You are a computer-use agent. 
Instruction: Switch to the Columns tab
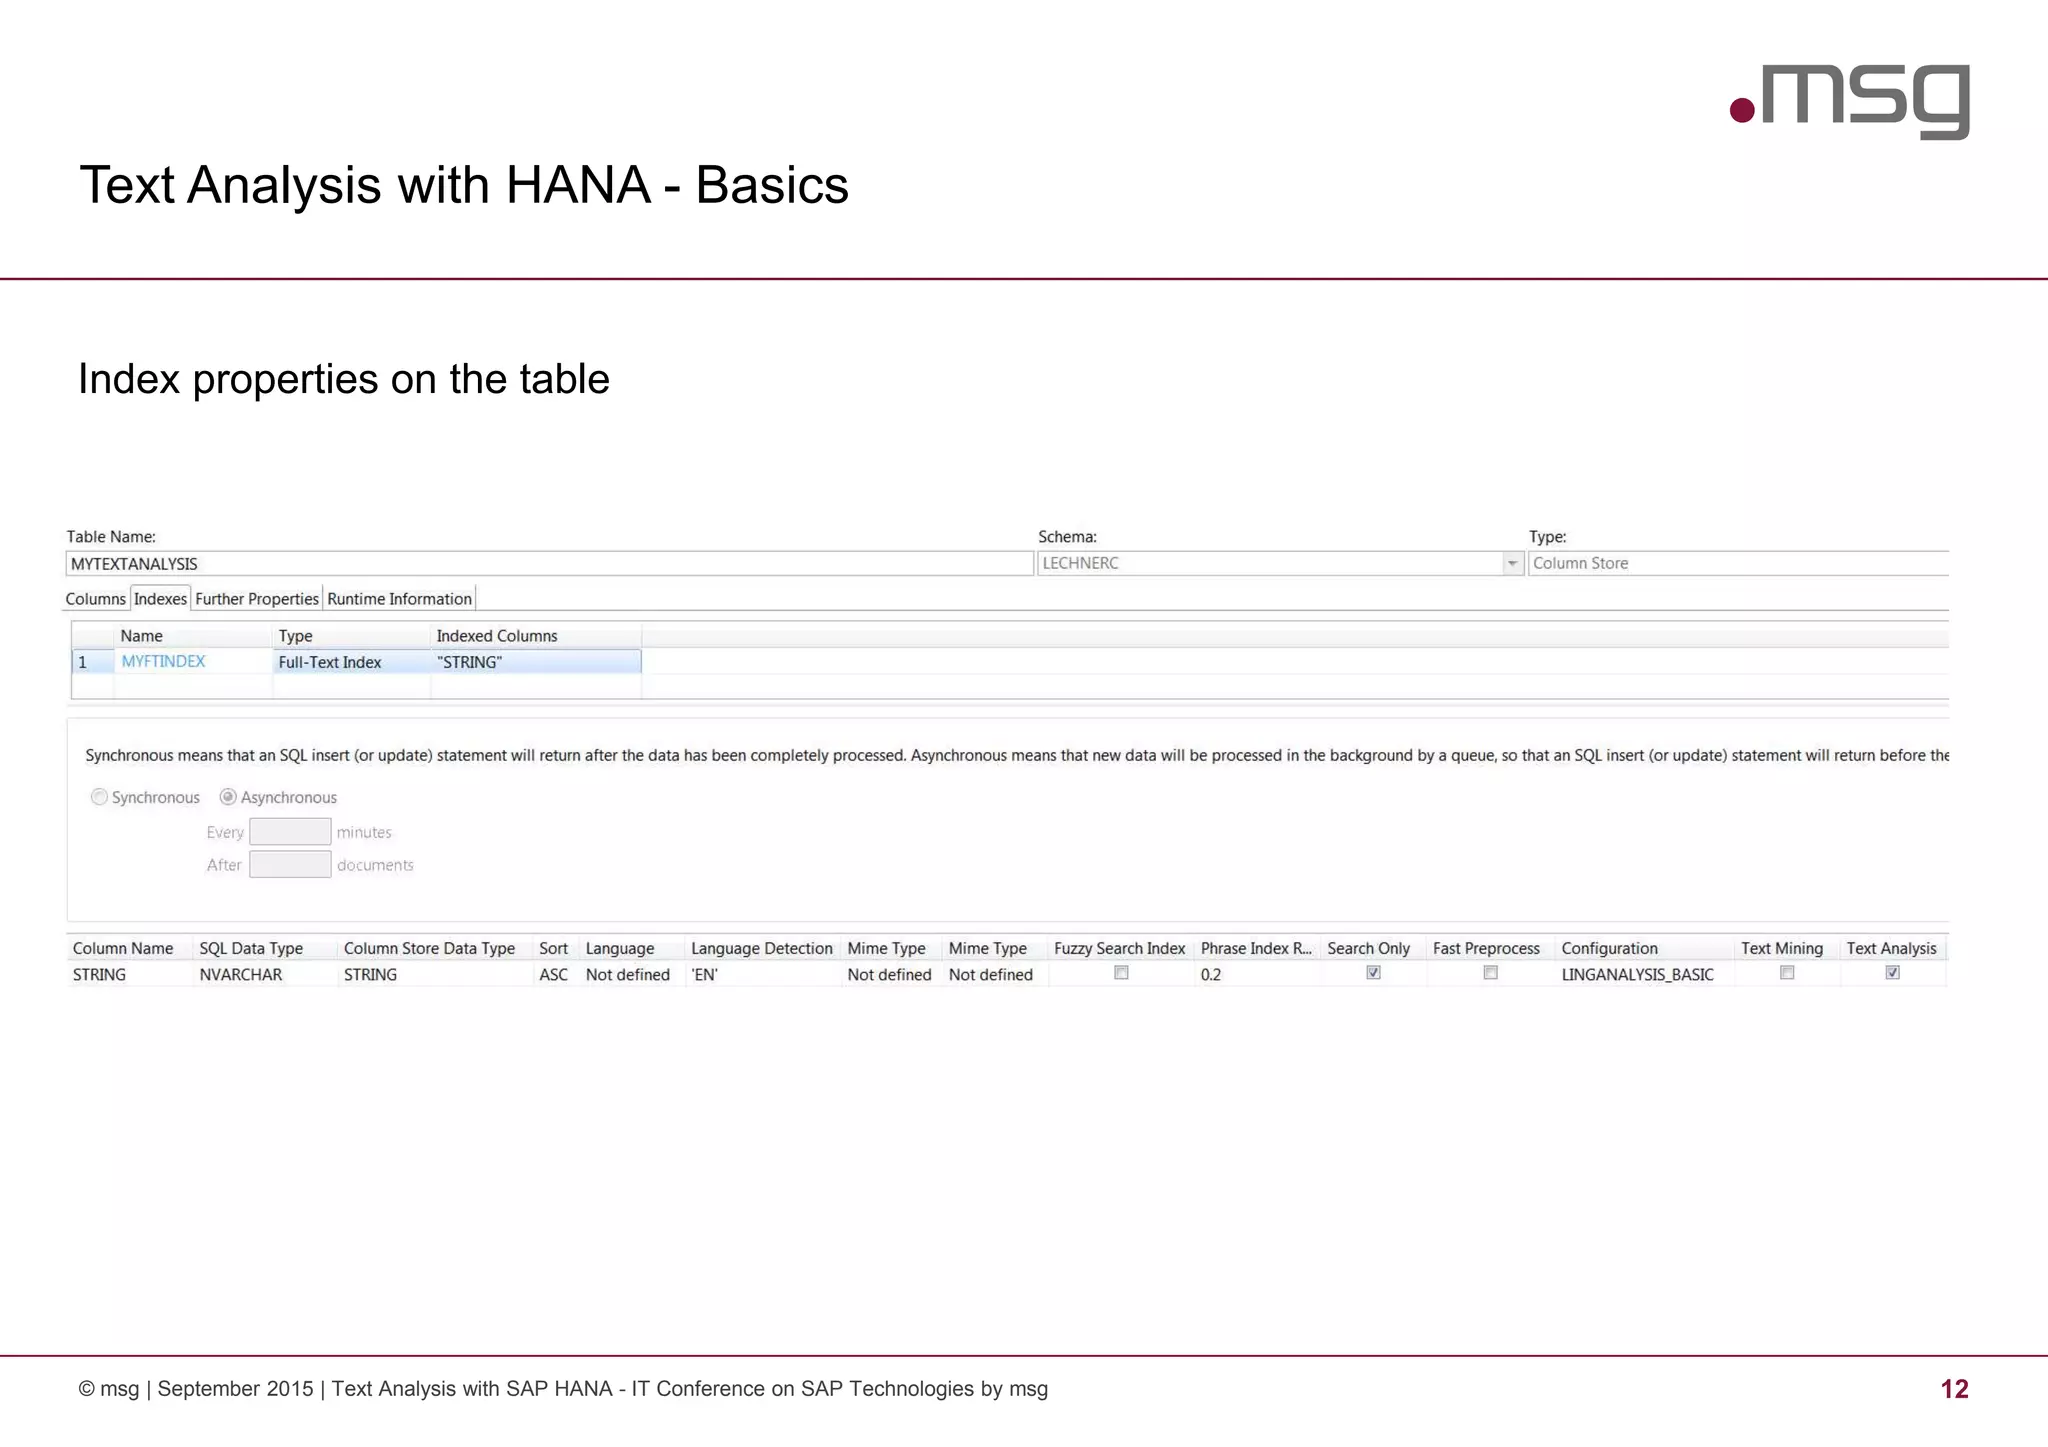(96, 599)
